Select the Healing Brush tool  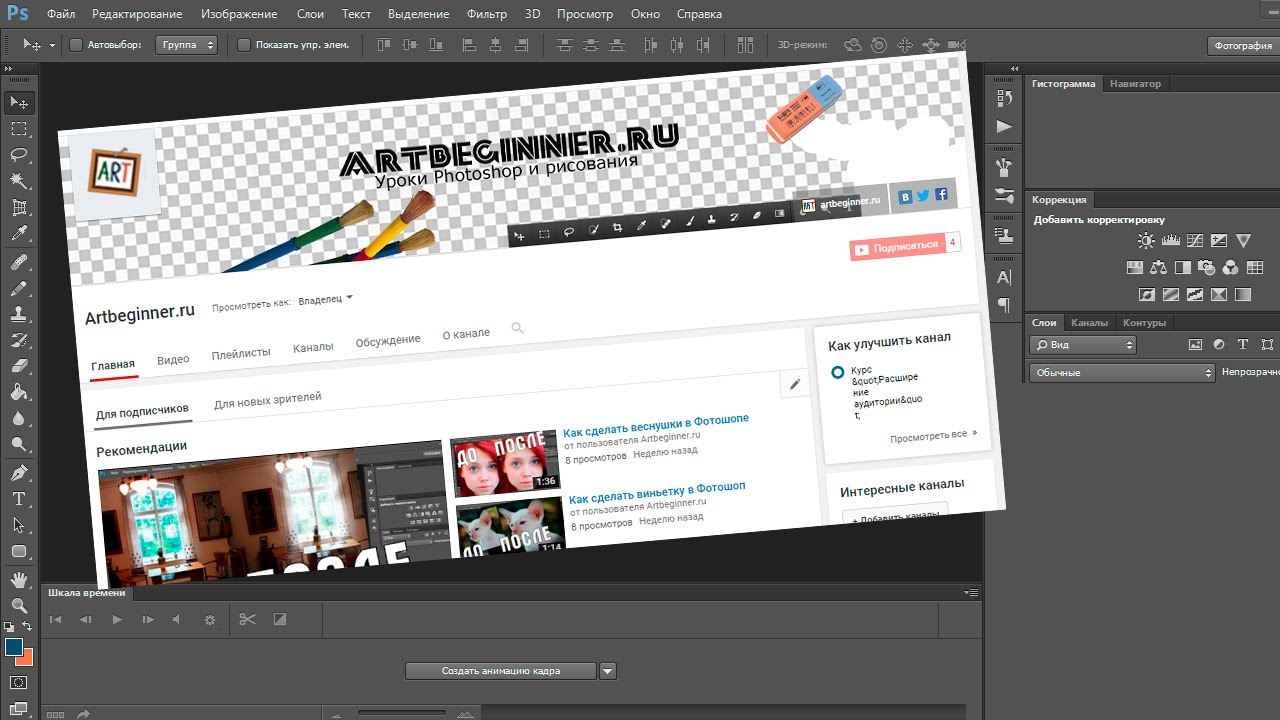(x=19, y=262)
